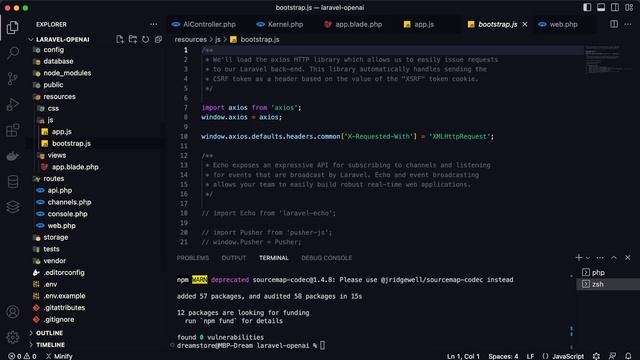Open .gitignore file in Explorer
Screen dimensions: 640x360
click(x=59, y=320)
